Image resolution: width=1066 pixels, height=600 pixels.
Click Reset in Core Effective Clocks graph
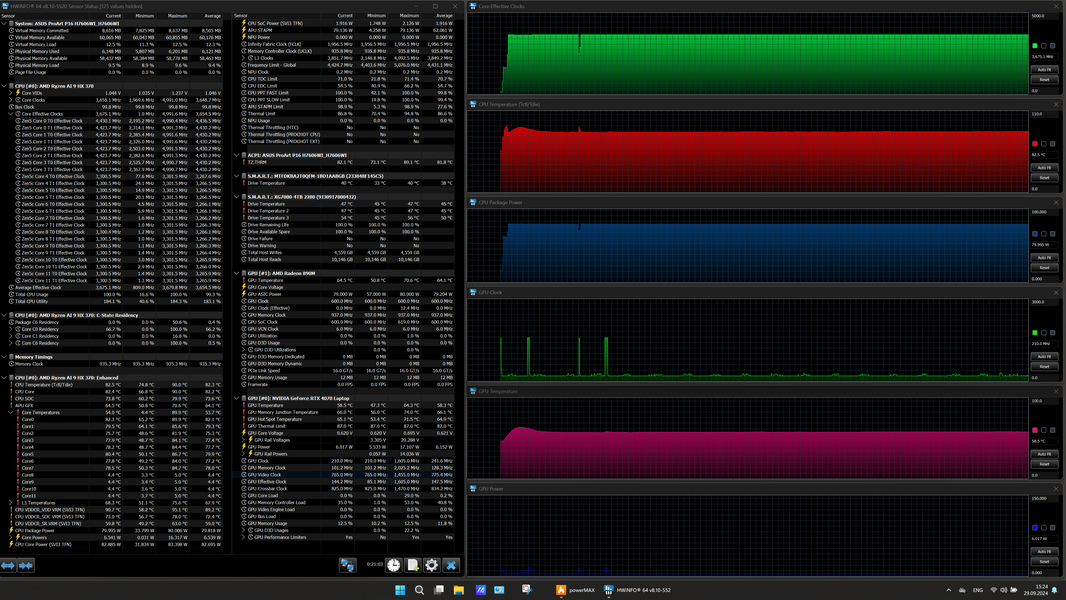[1044, 80]
